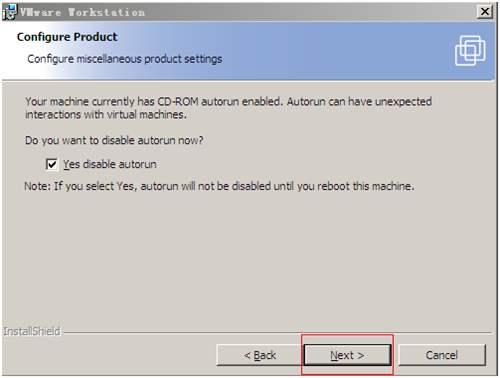
Task: Go to the next step with Next >
Action: 347,355
